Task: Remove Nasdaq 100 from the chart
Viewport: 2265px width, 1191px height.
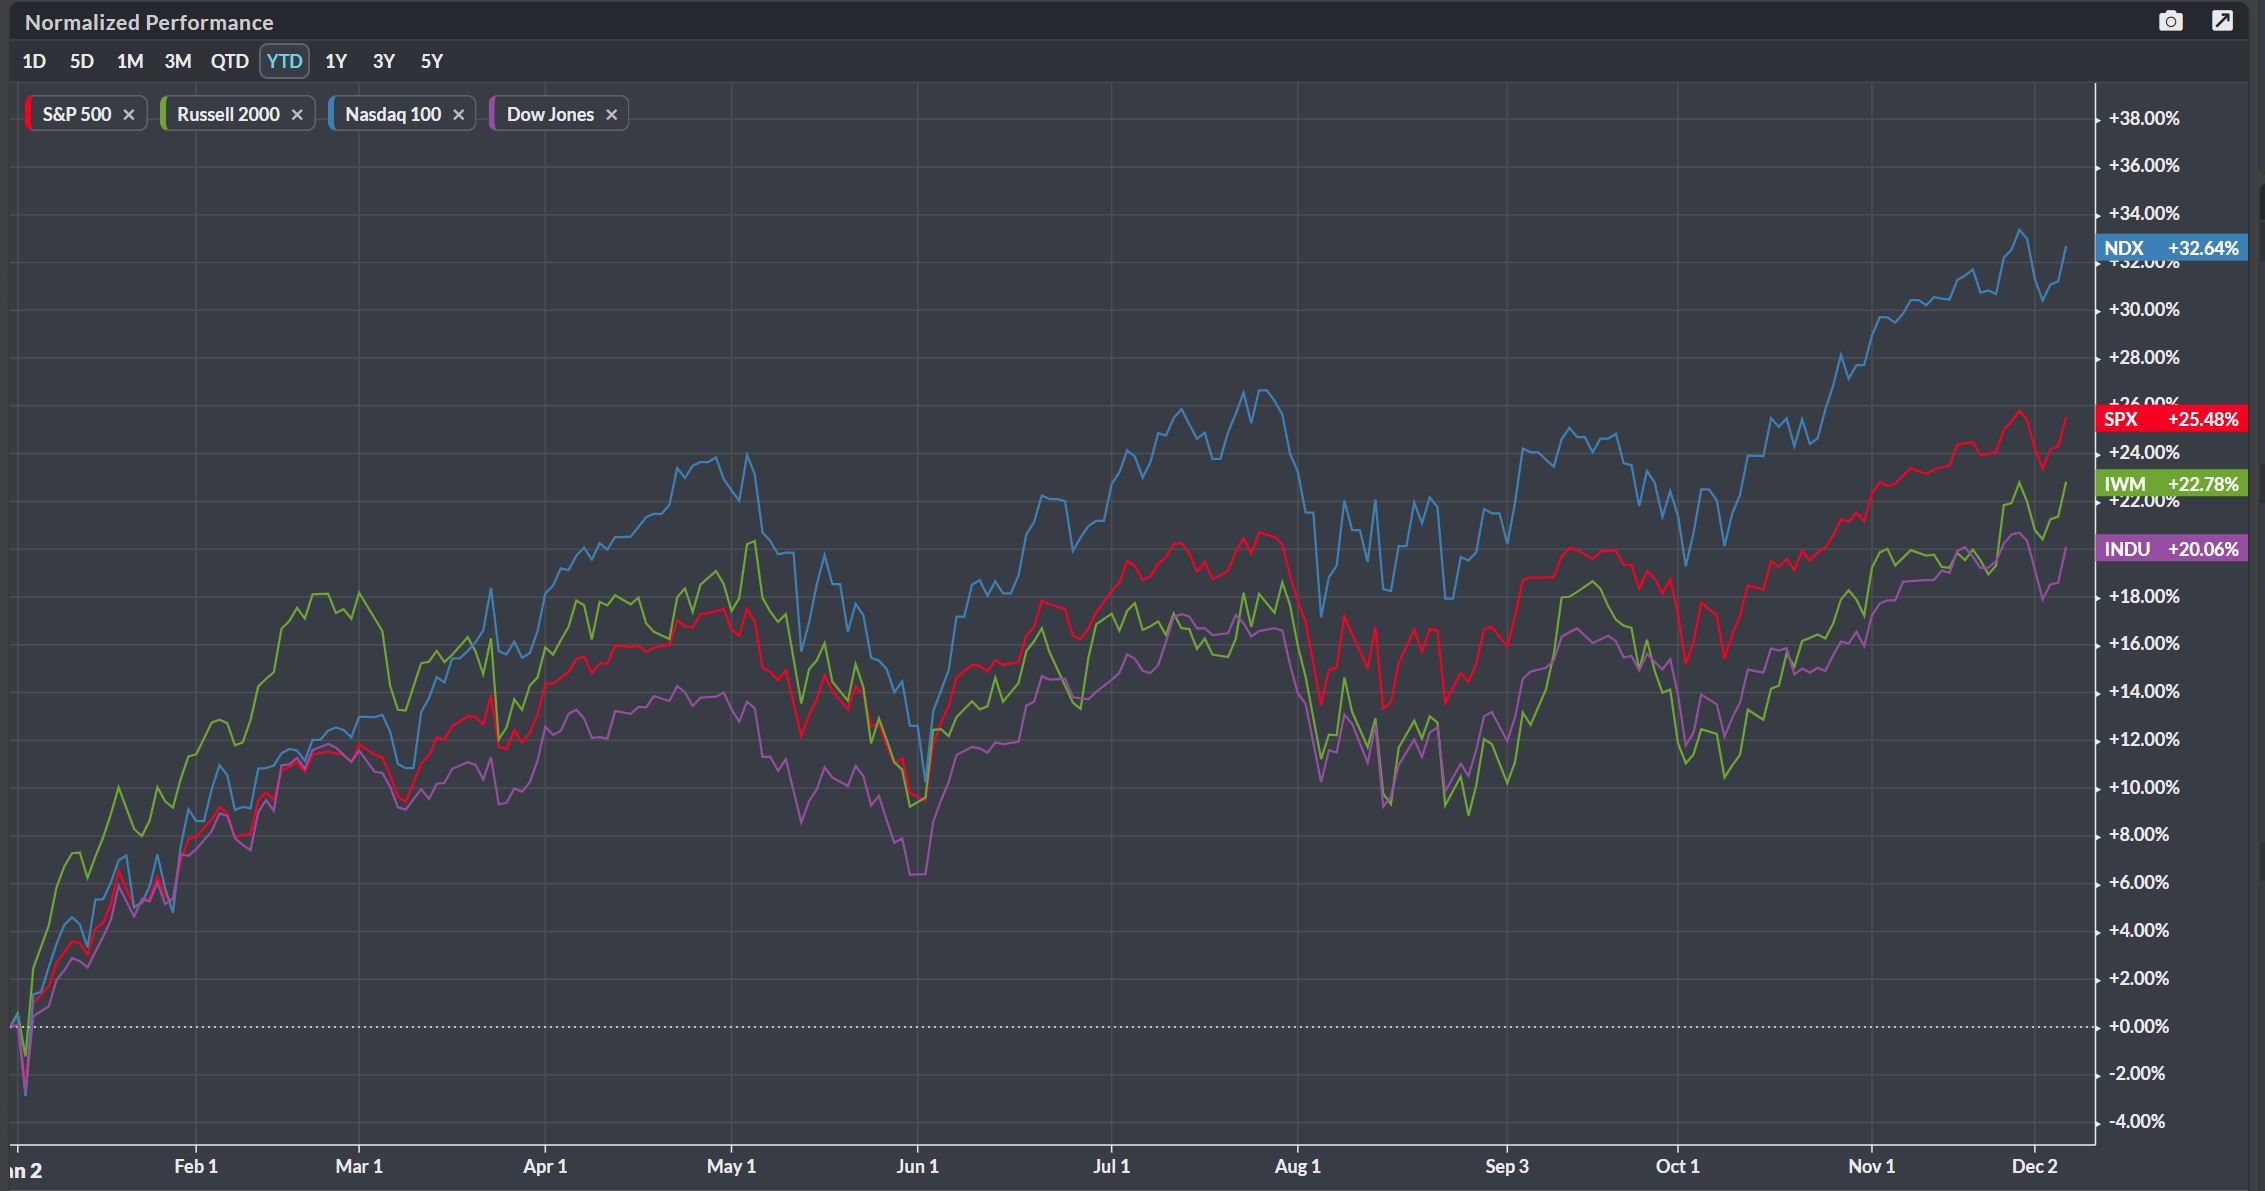Action: tap(458, 115)
